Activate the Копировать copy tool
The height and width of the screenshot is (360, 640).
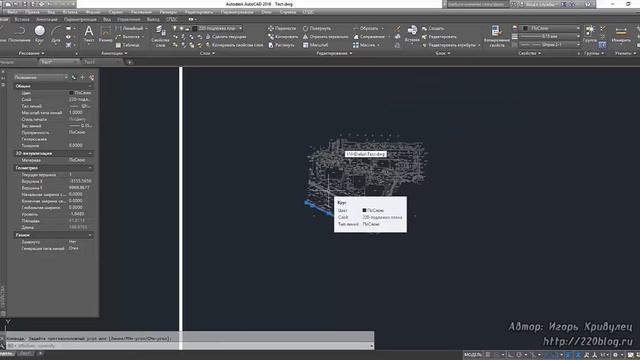pyautogui.click(x=283, y=37)
